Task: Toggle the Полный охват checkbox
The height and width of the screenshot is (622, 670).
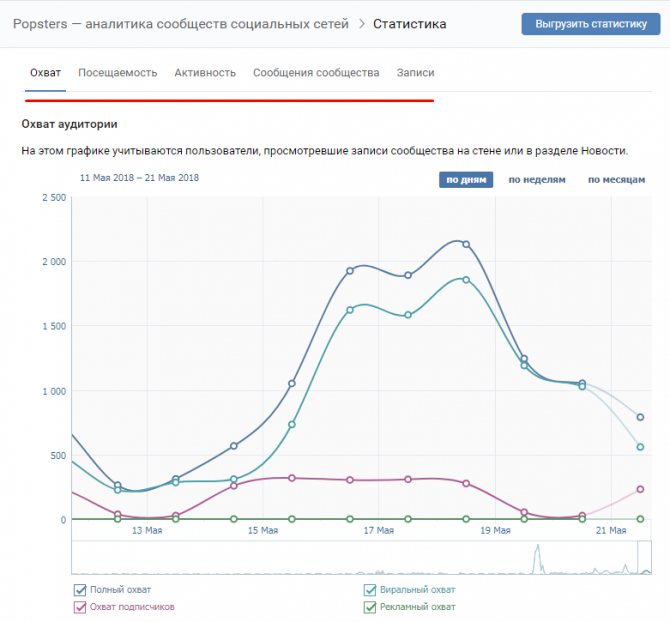Action: click(80, 590)
